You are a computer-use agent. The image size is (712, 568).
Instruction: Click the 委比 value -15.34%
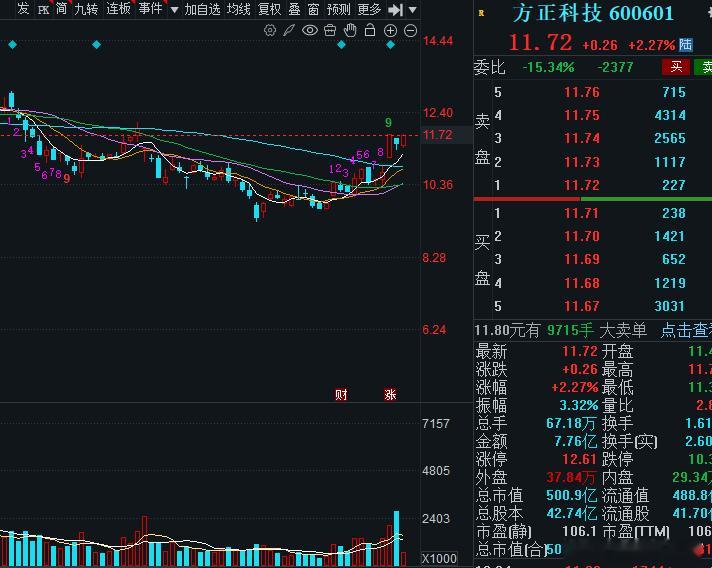[x=549, y=67]
